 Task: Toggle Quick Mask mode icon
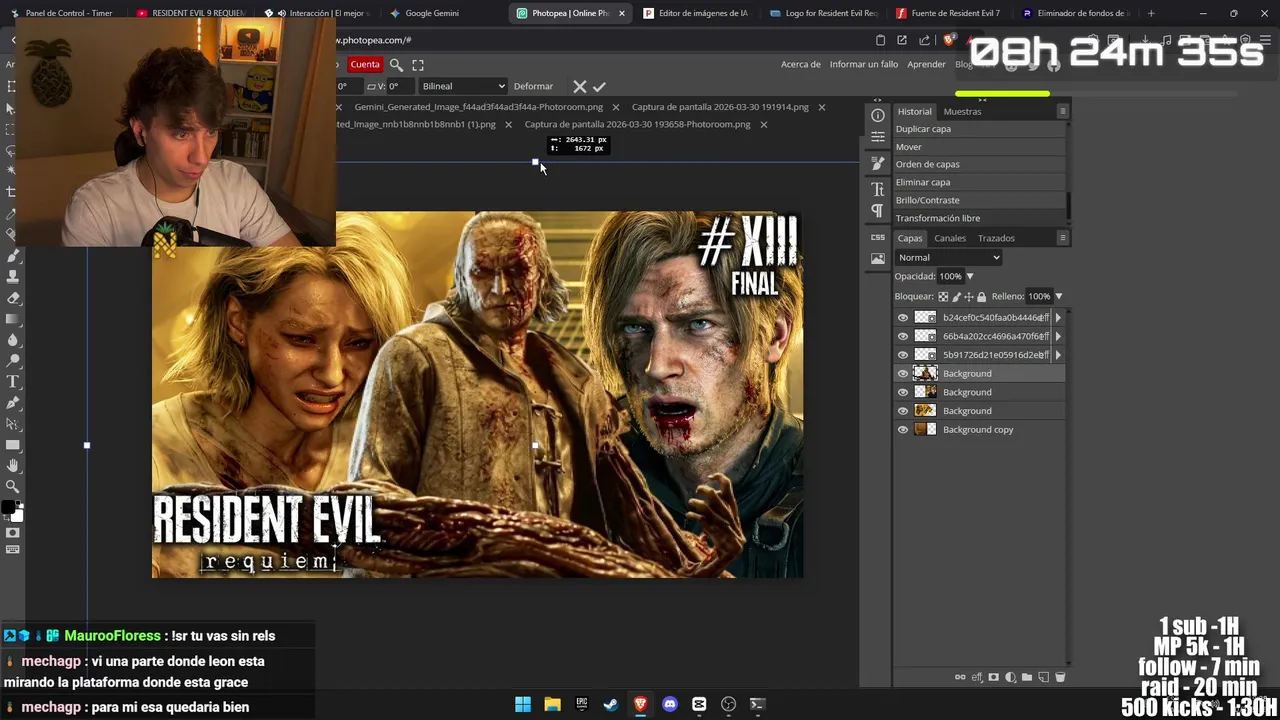[x=12, y=532]
